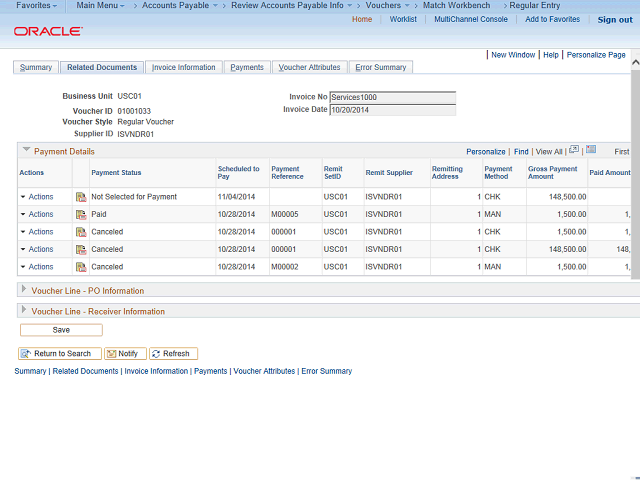Image resolution: width=640 pixels, height=480 pixels.
Task: Switch to the Invoice Information tab
Action: click(x=183, y=67)
